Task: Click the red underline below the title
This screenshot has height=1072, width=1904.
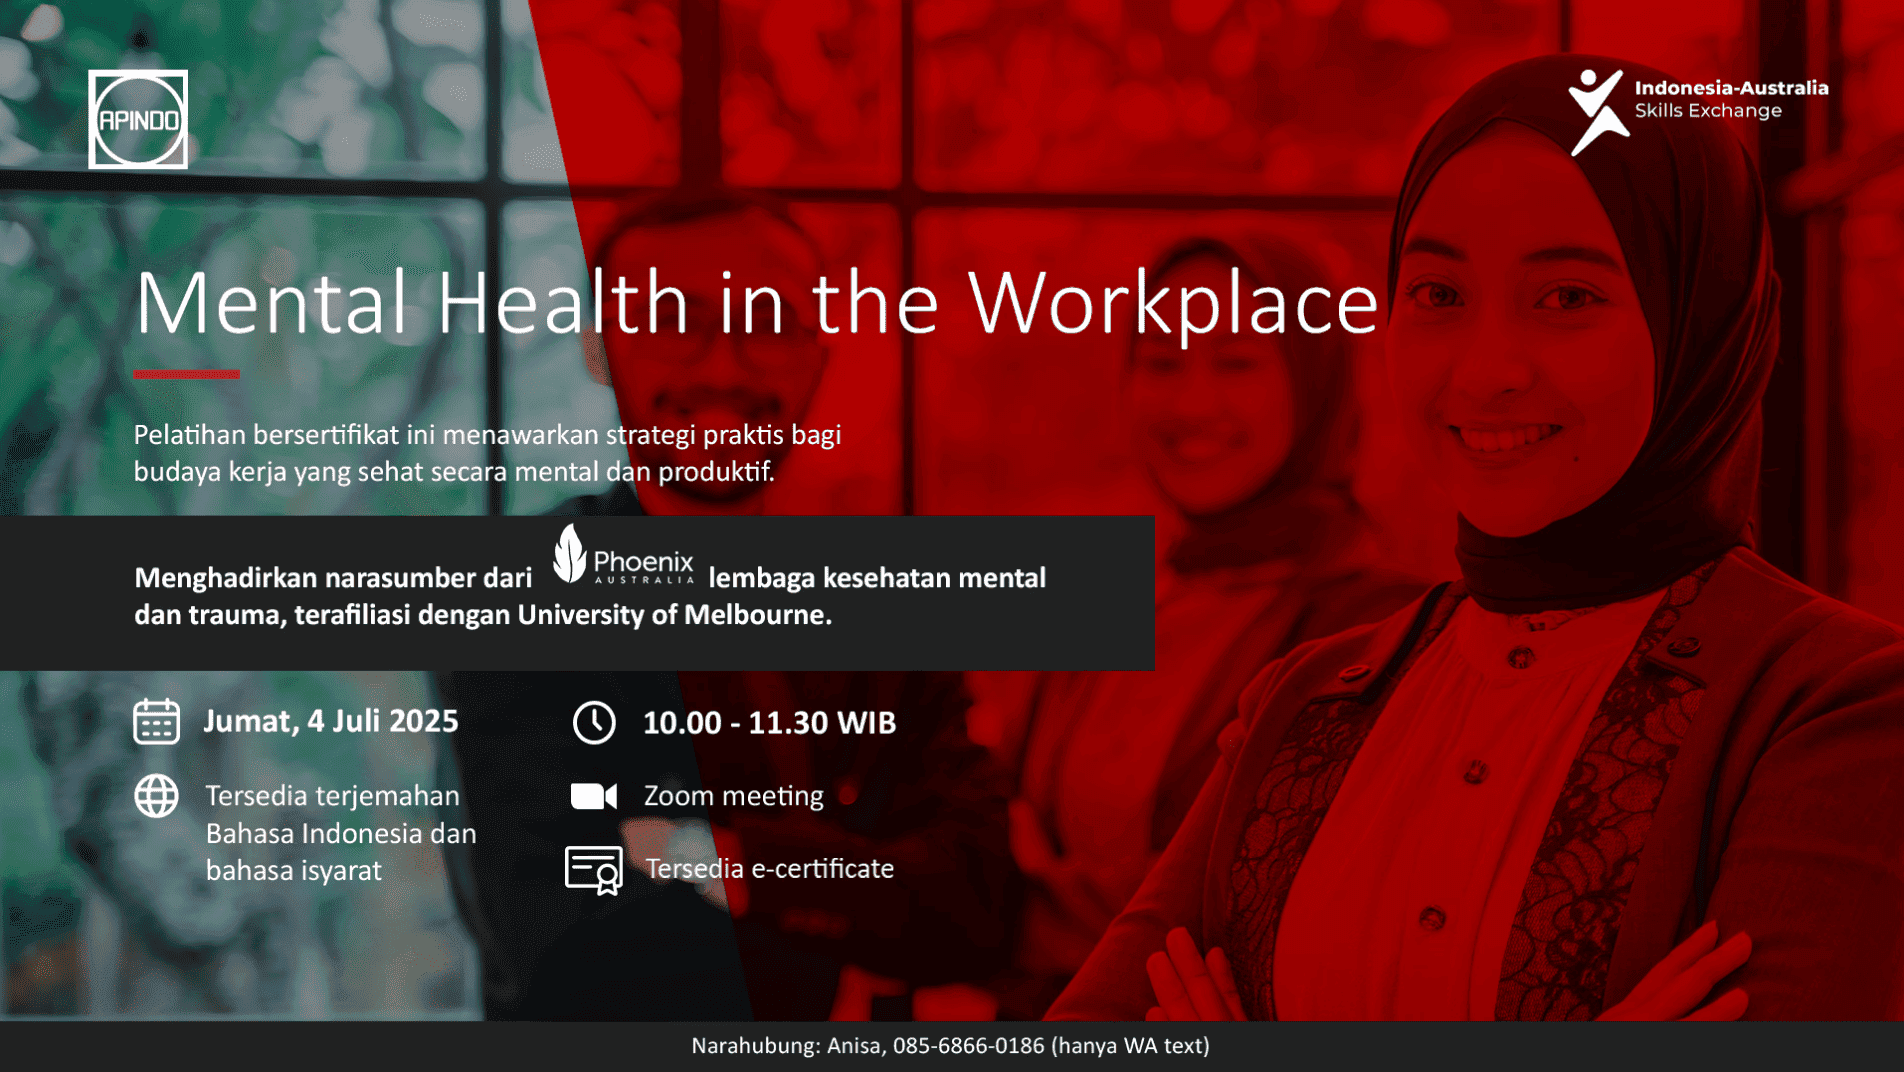Action: pos(187,374)
